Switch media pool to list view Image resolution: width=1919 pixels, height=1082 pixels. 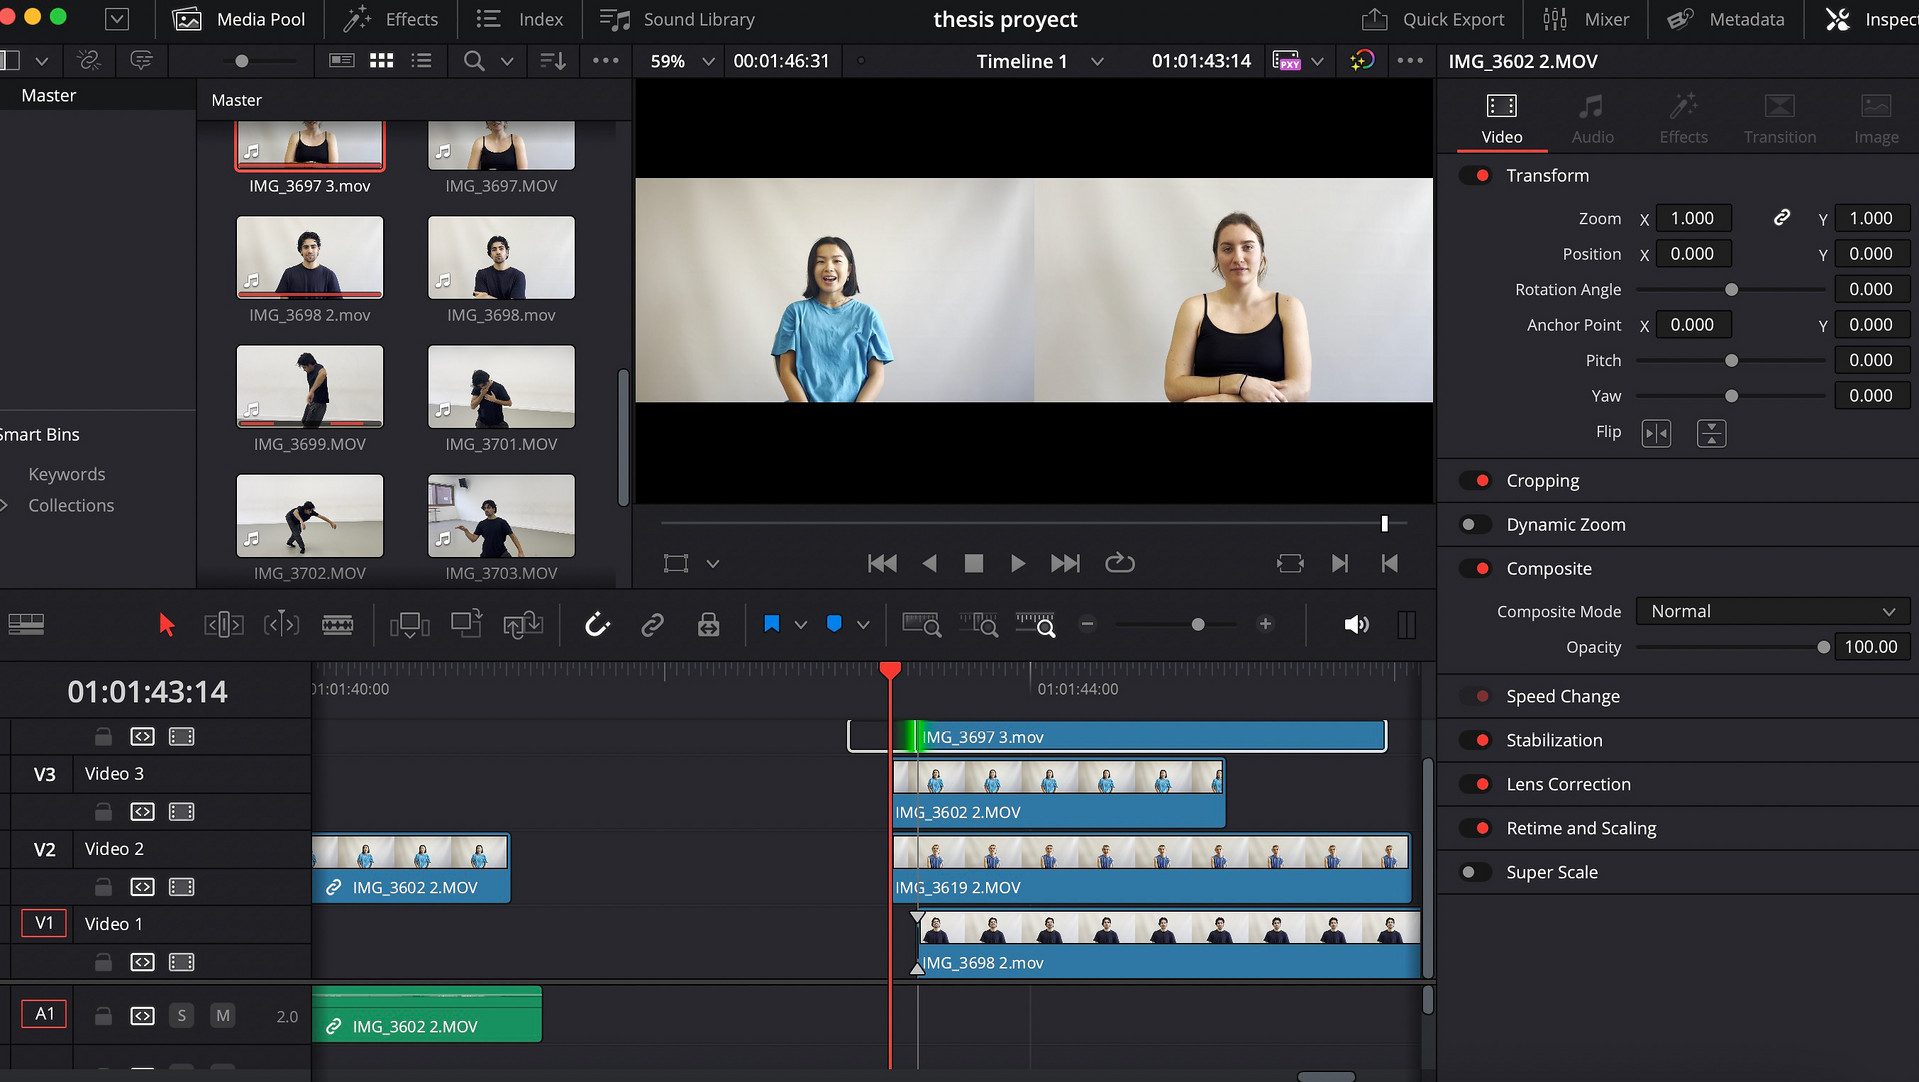tap(422, 61)
